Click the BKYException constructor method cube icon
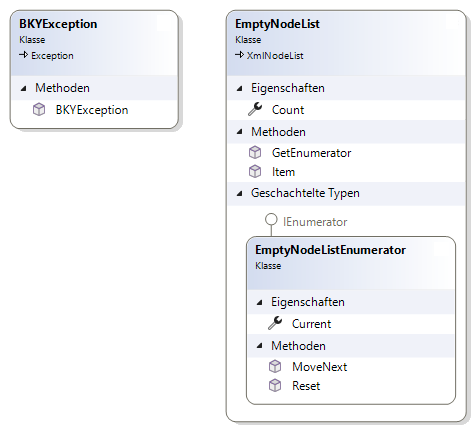Viewport: 475px width, 430px height. click(39, 110)
